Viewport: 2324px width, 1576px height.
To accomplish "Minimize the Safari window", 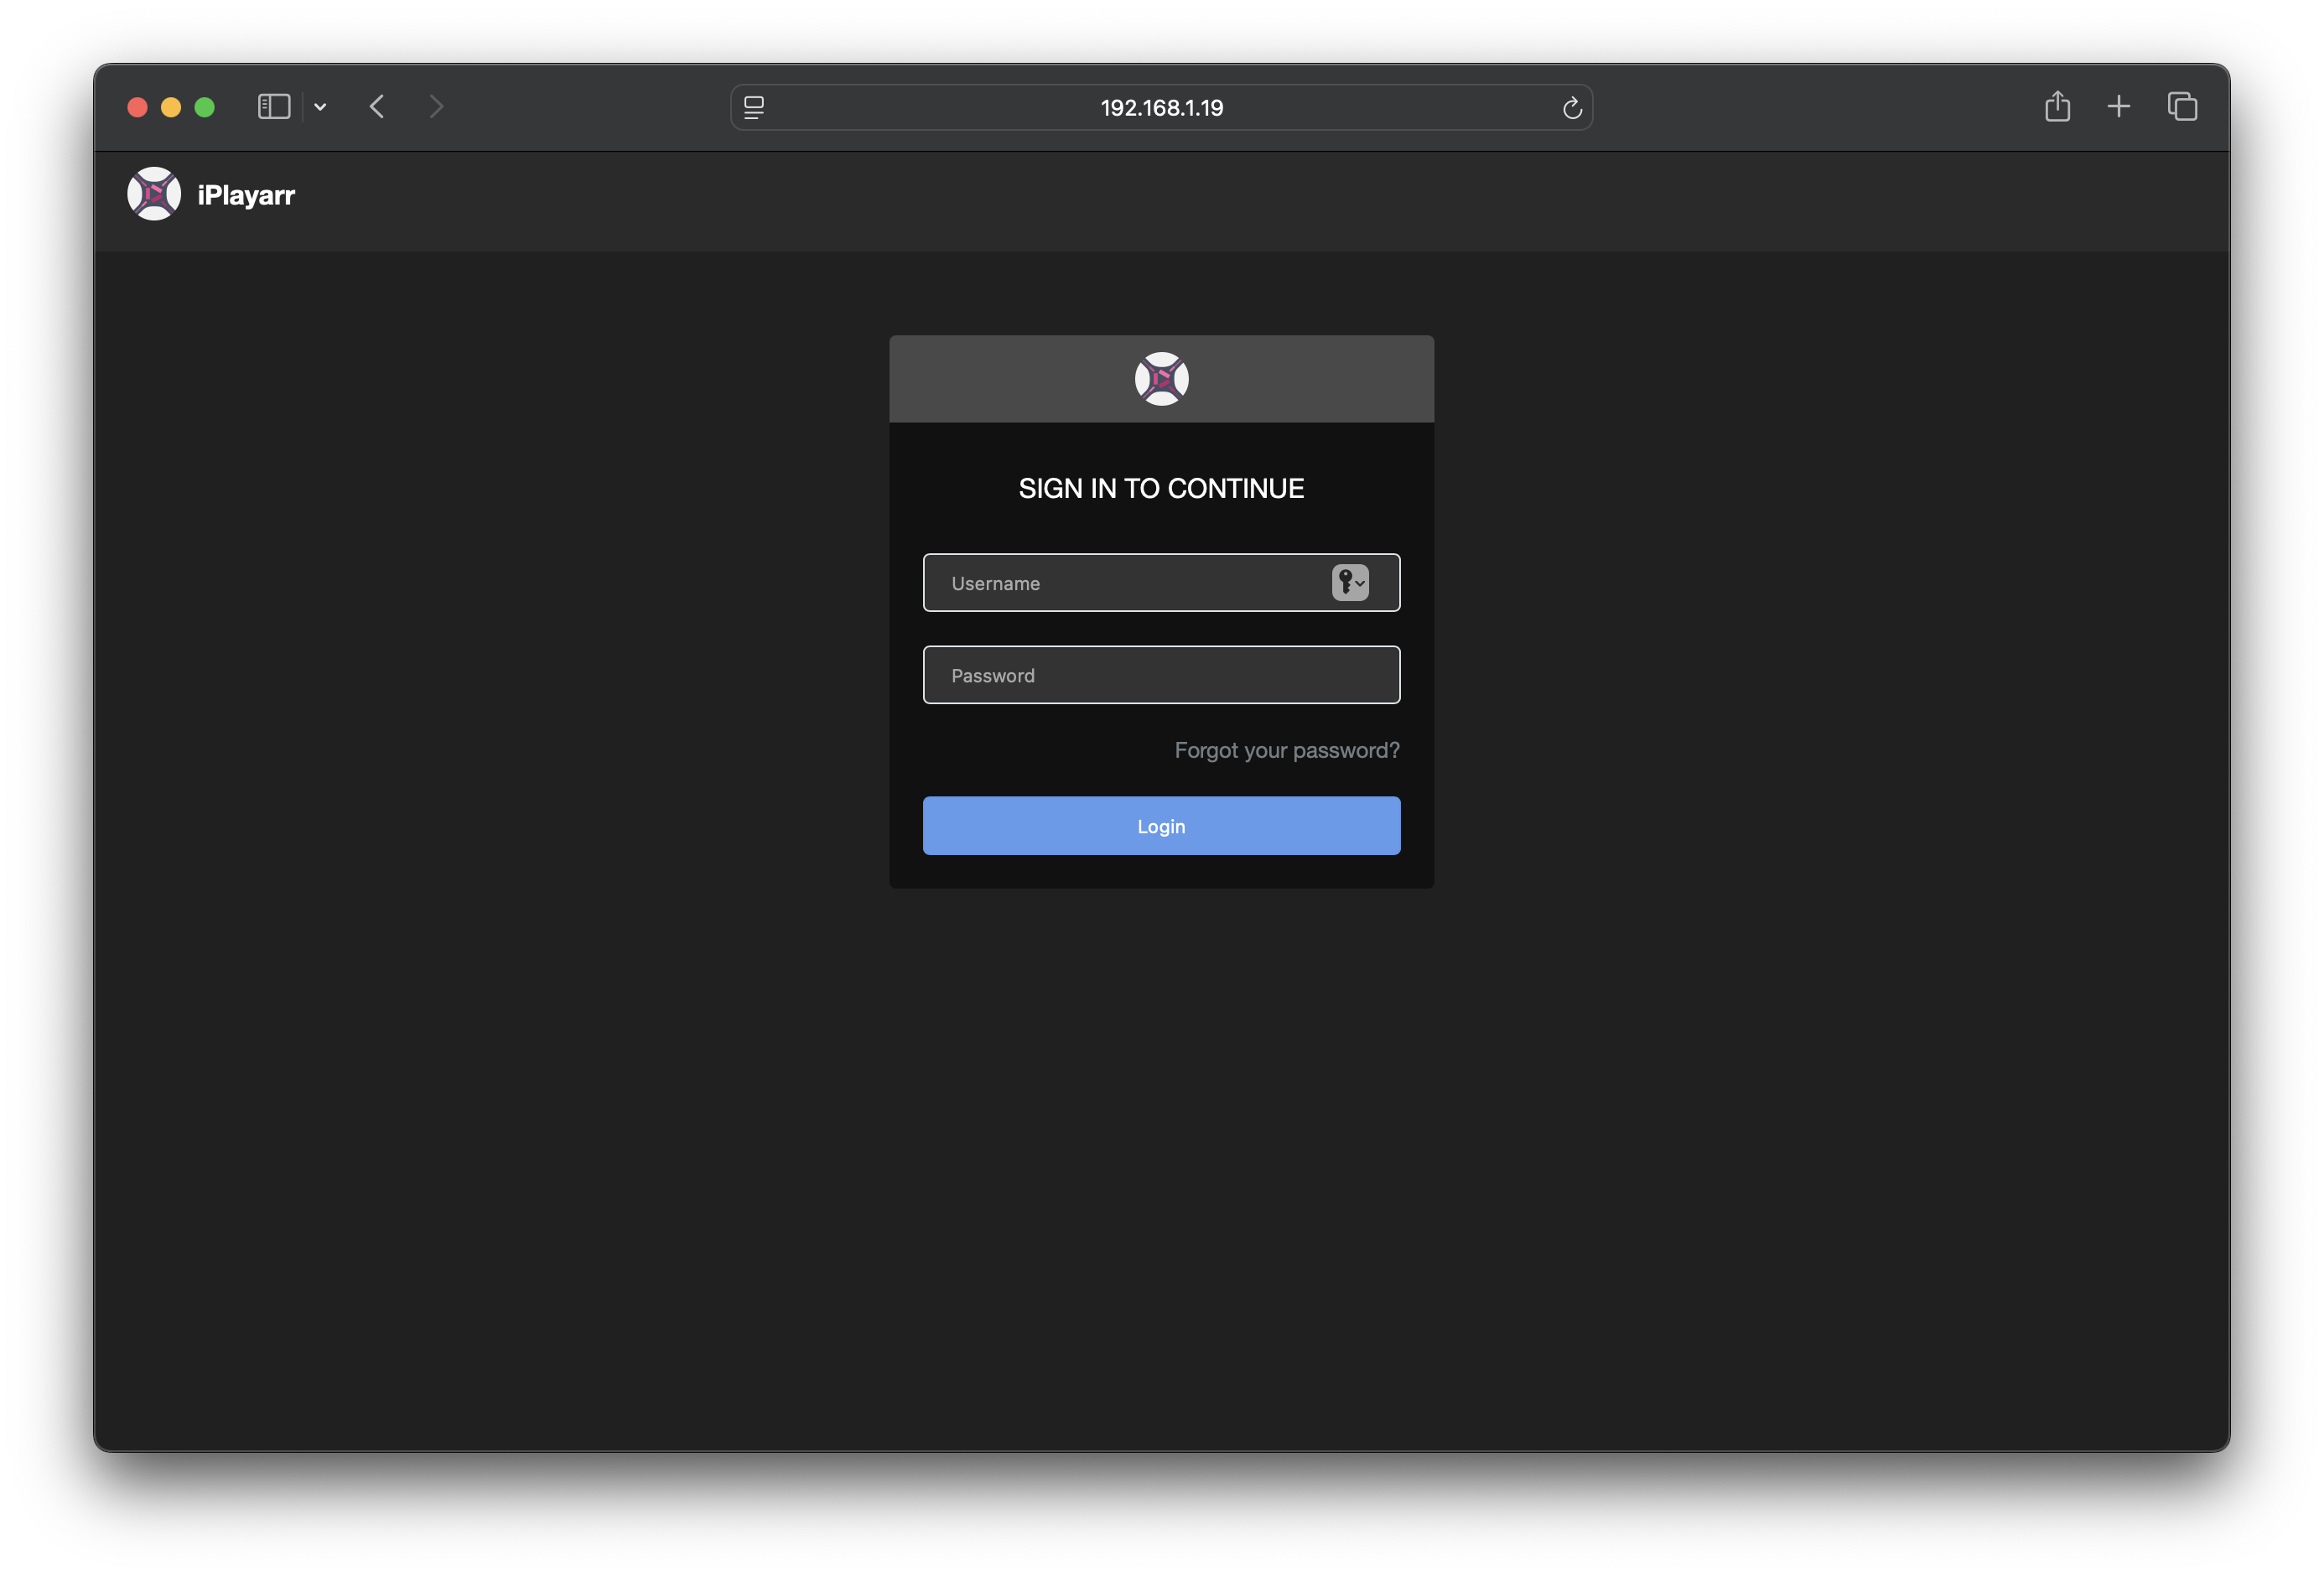I will point(171,107).
